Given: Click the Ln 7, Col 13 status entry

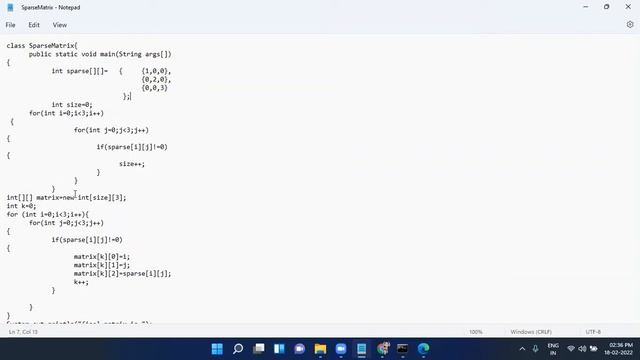Looking at the screenshot, I should 23,332.
